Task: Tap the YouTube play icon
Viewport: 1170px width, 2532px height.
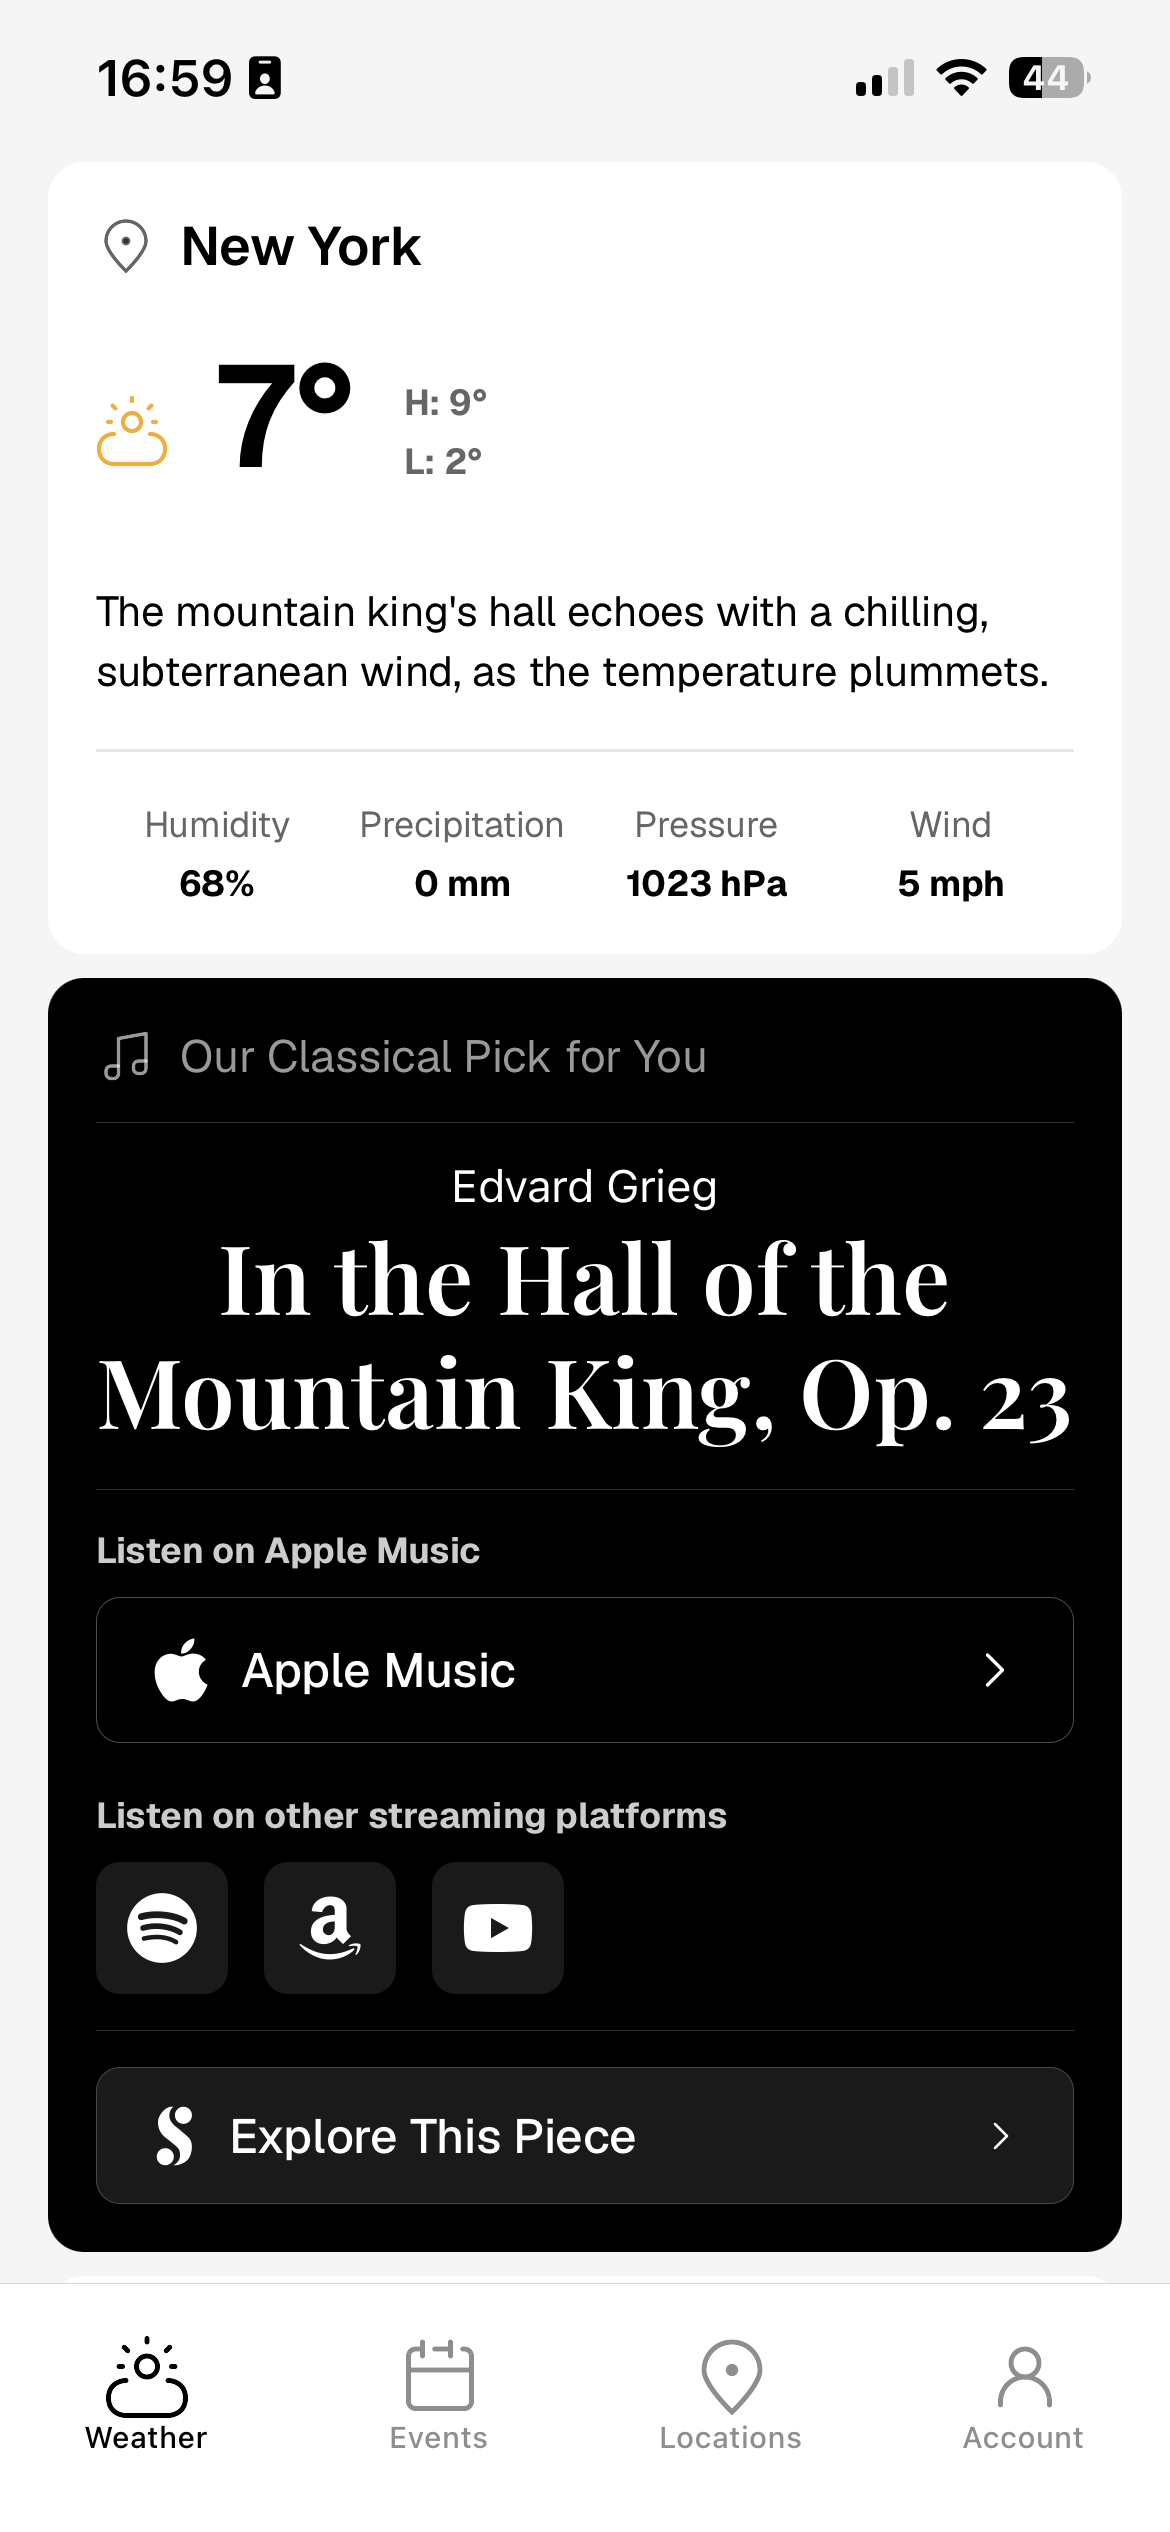Action: pyautogui.click(x=498, y=1927)
